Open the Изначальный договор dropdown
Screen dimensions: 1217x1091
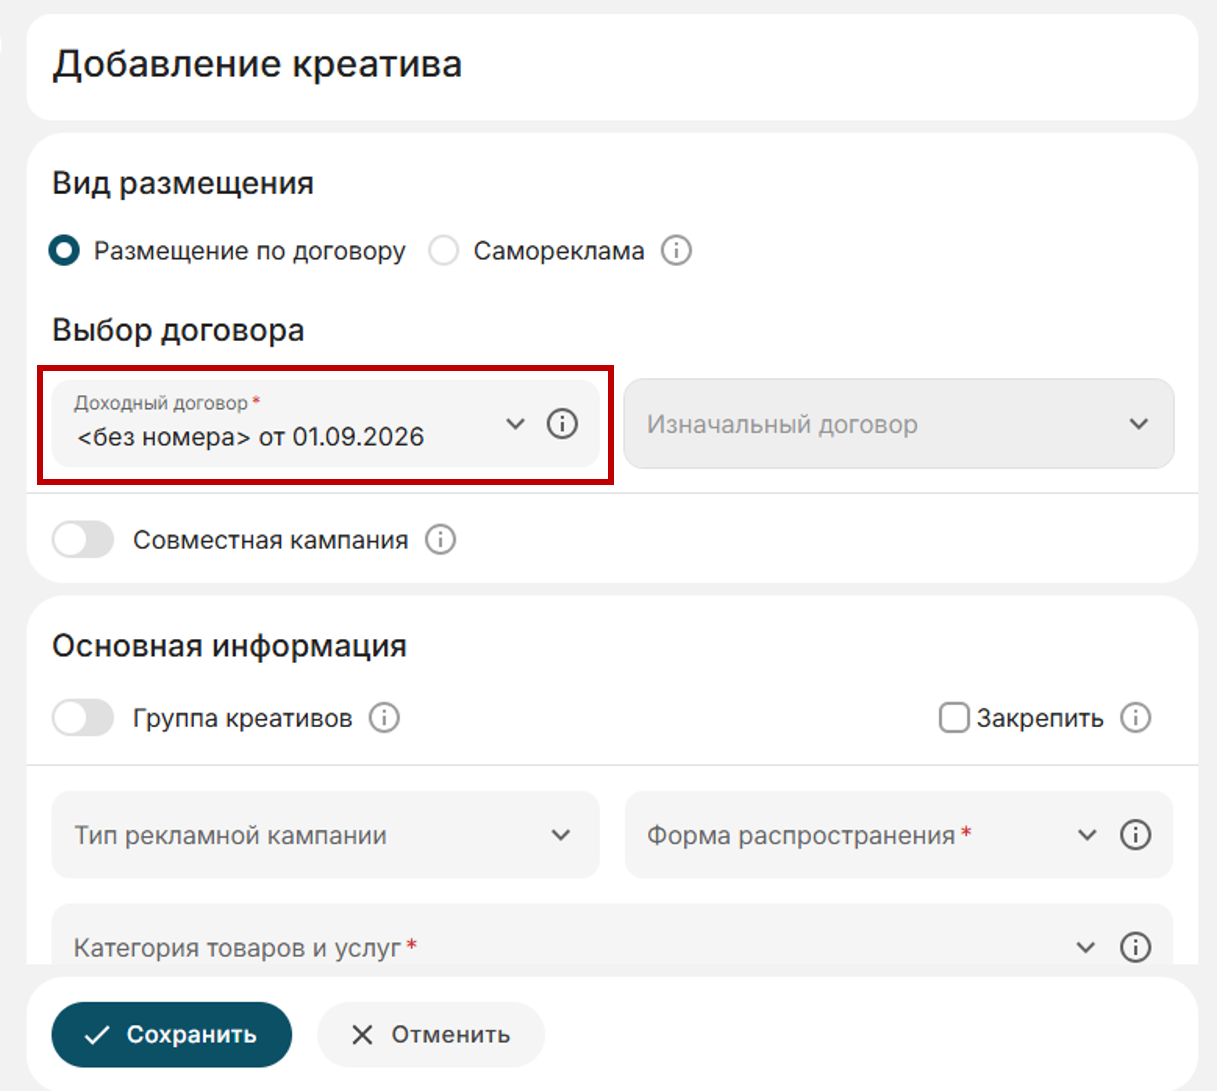[x=899, y=424]
